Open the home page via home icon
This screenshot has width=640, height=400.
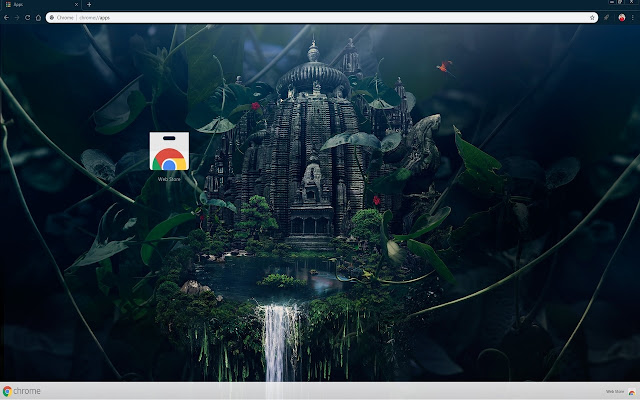point(38,18)
